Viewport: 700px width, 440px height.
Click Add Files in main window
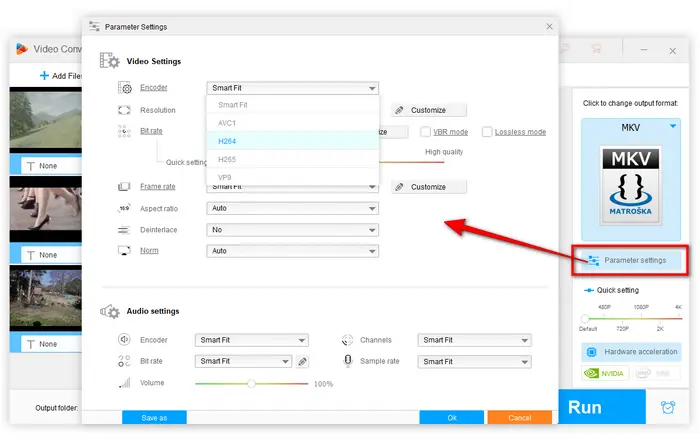pos(61,76)
